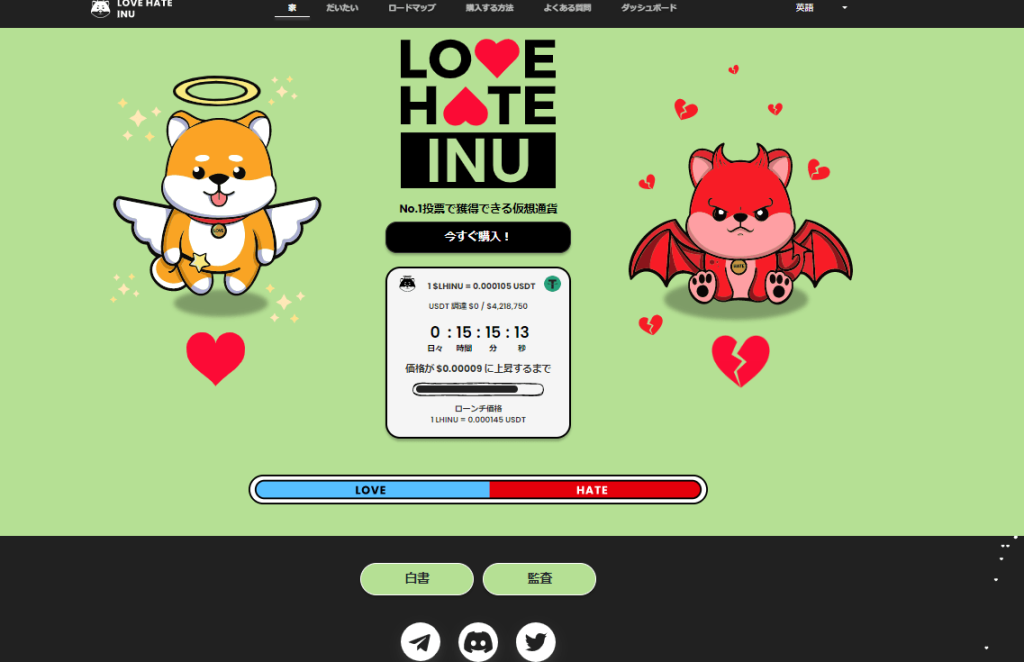Click the green Tether USDT icon
This screenshot has width=1024, height=662.
552,284
